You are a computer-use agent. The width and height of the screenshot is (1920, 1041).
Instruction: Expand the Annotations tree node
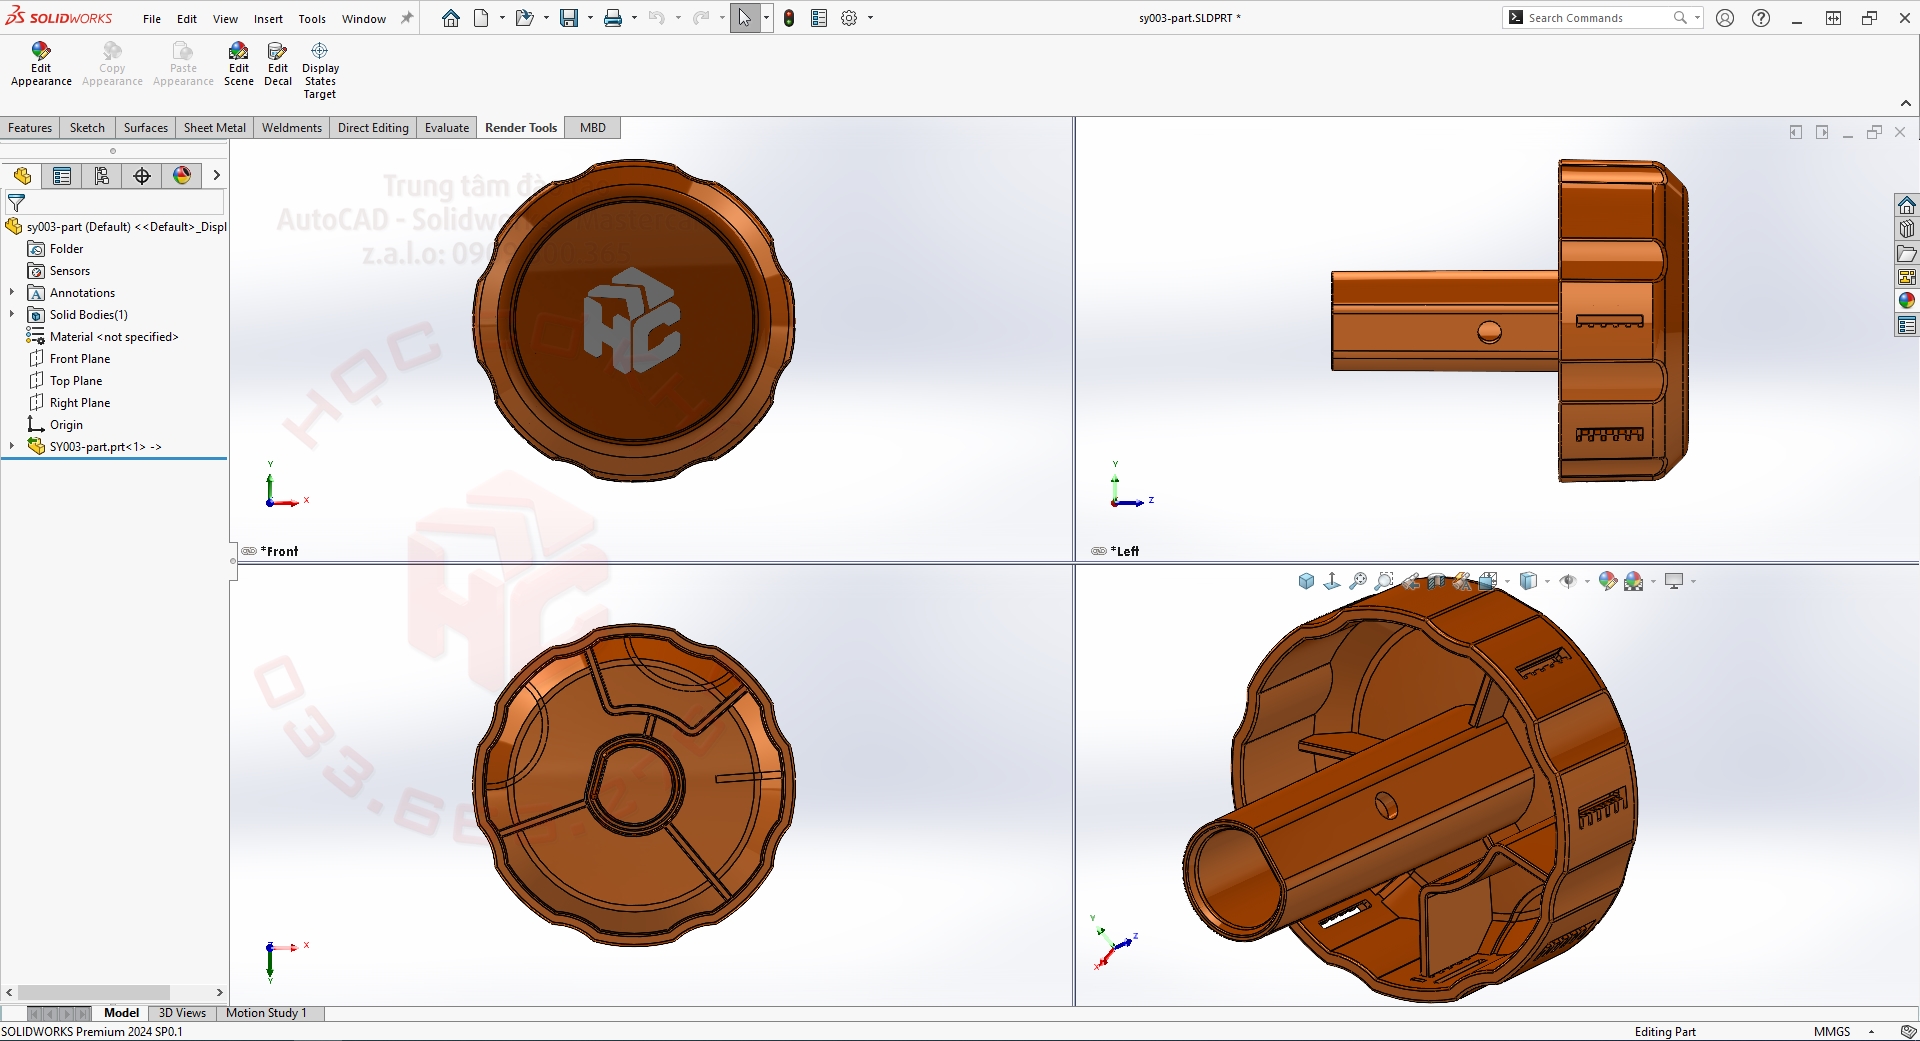[12, 293]
